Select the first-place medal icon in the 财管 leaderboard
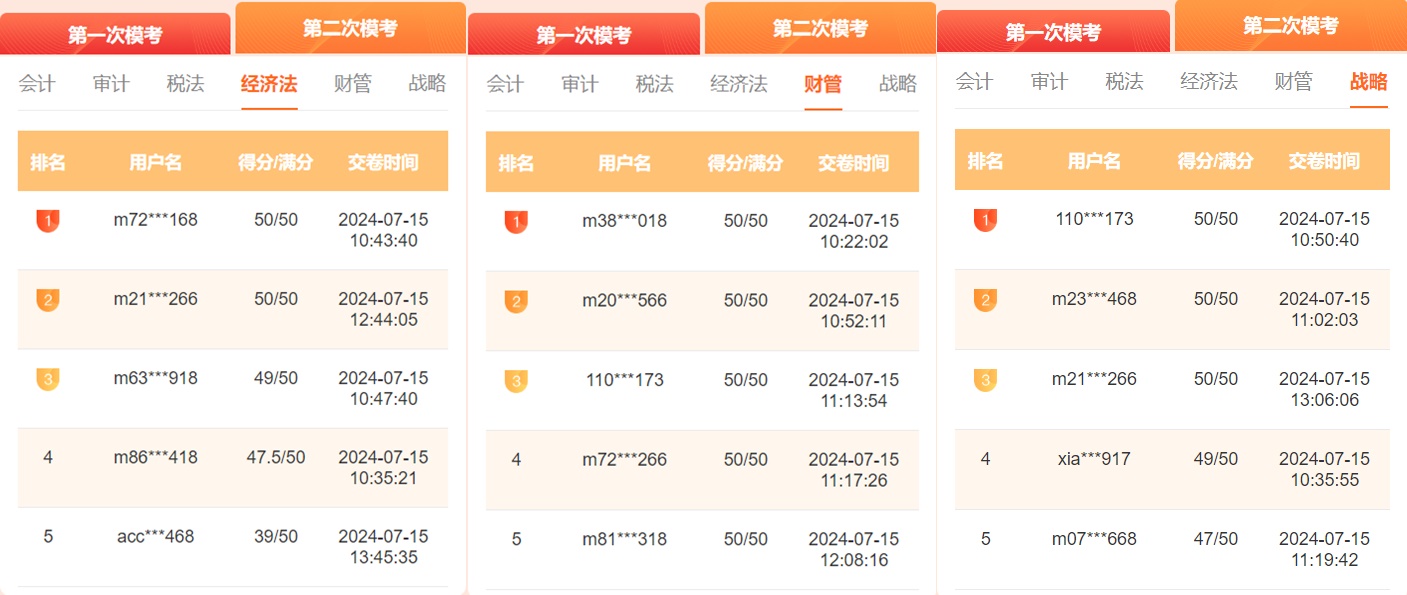1407x595 pixels. [x=516, y=222]
